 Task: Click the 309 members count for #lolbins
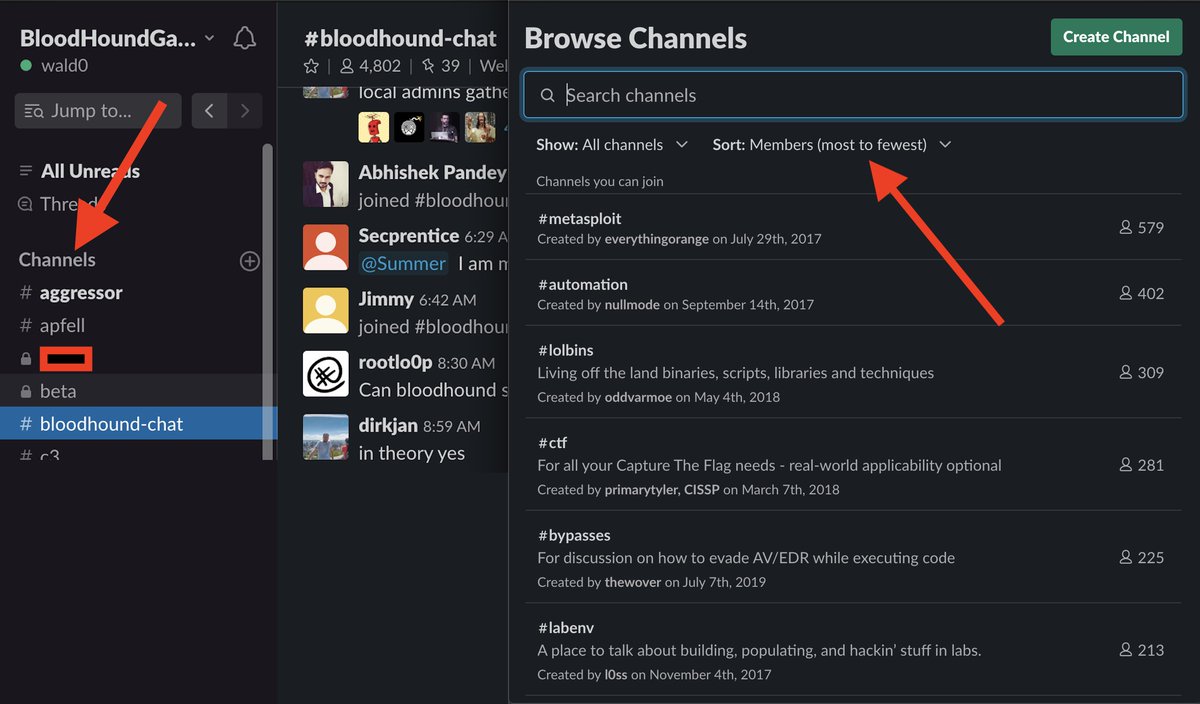pyautogui.click(x=1142, y=373)
